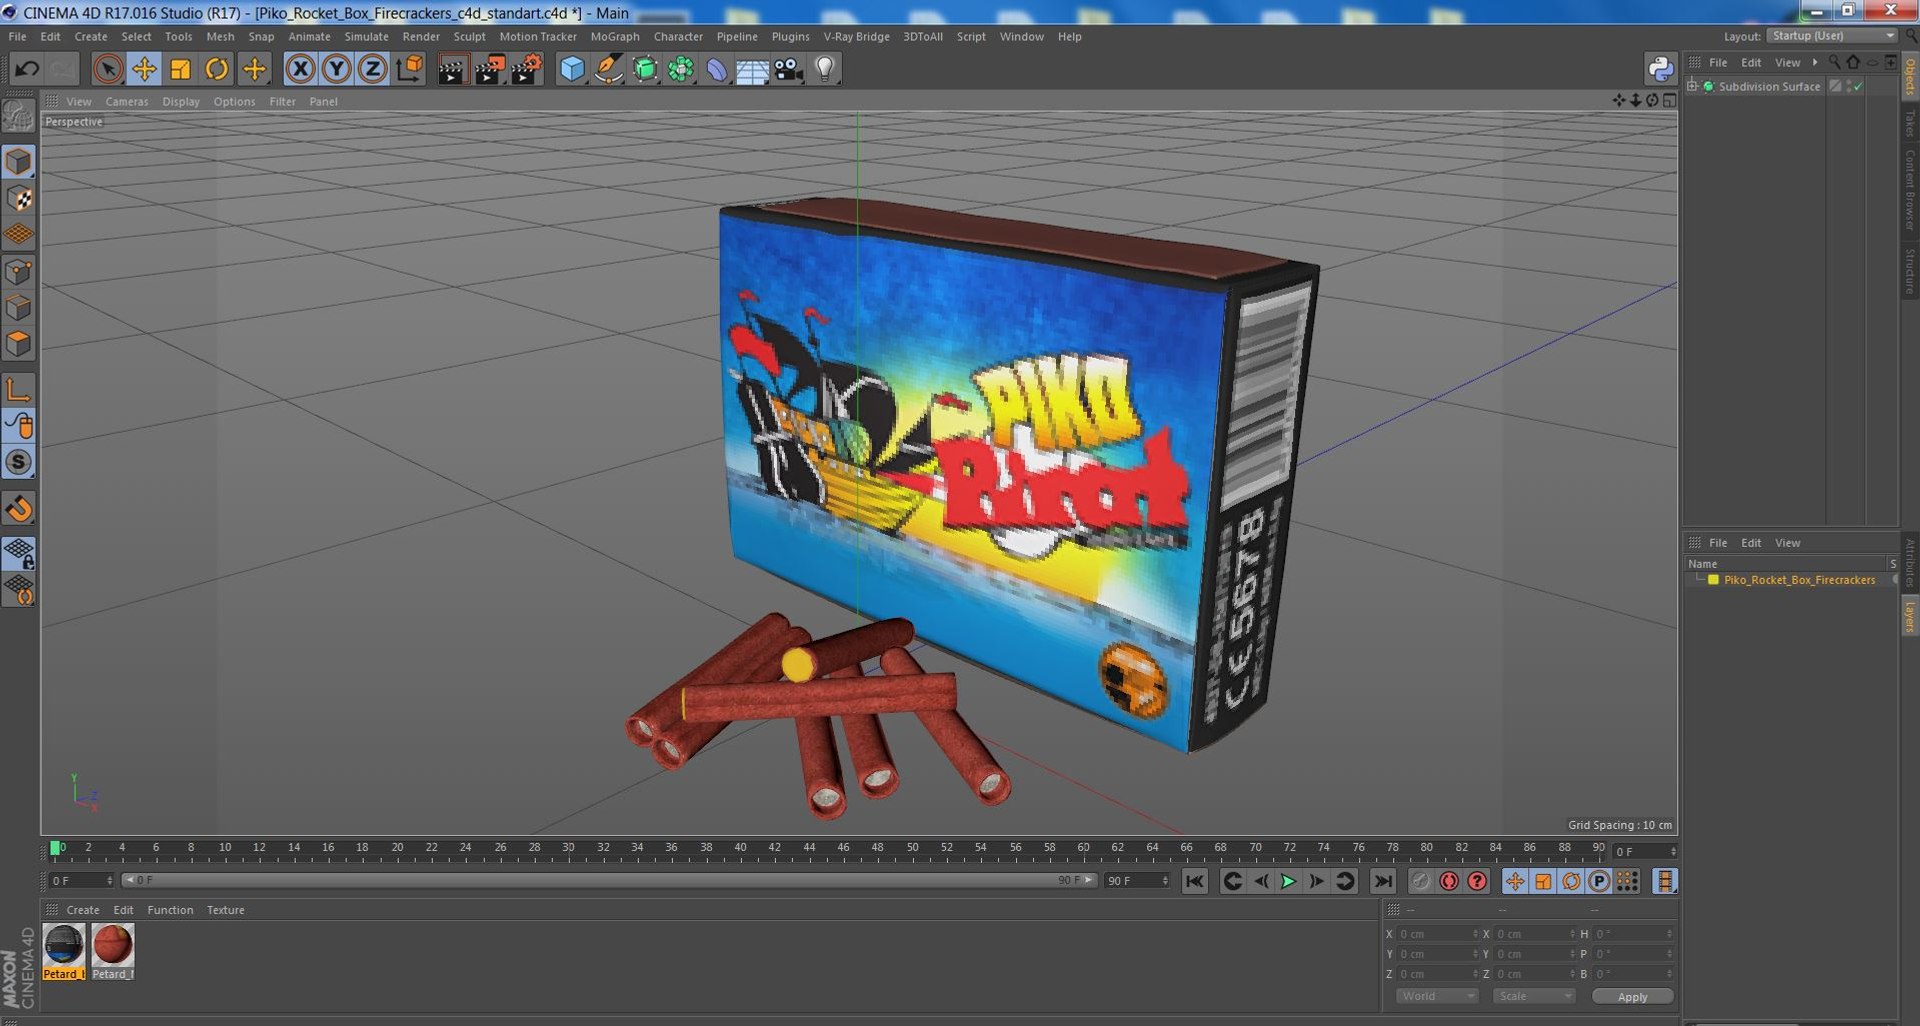Toggle Z axis lock
The image size is (1920, 1026).
click(372, 69)
